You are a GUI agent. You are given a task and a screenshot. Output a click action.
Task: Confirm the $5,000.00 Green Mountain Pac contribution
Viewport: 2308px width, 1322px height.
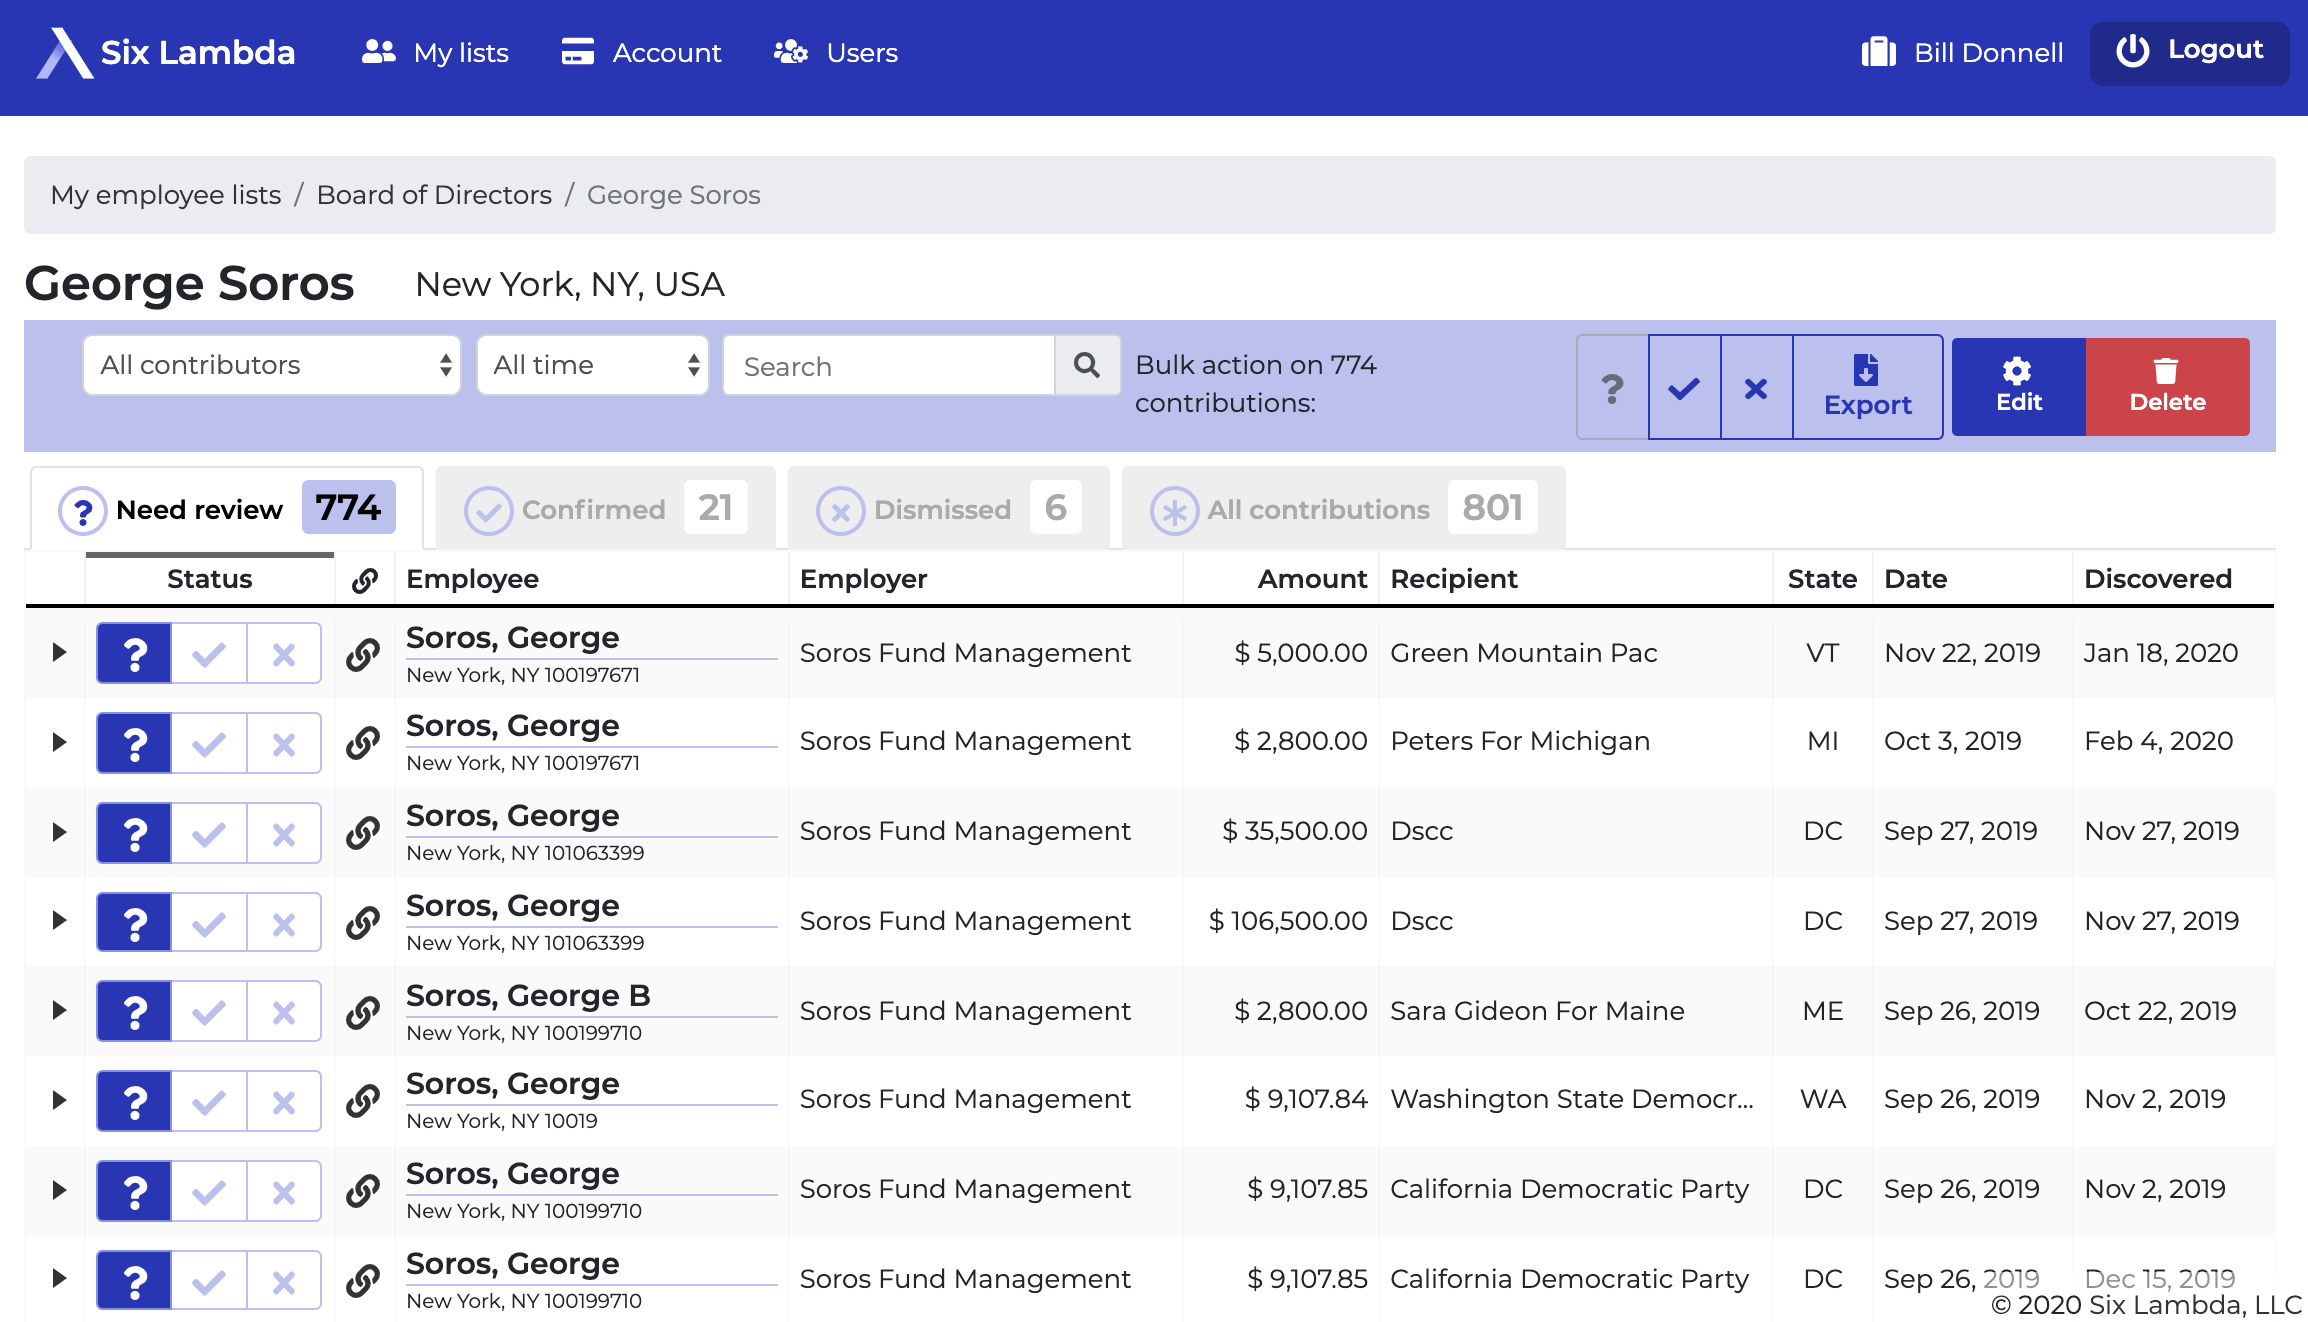[x=209, y=654]
